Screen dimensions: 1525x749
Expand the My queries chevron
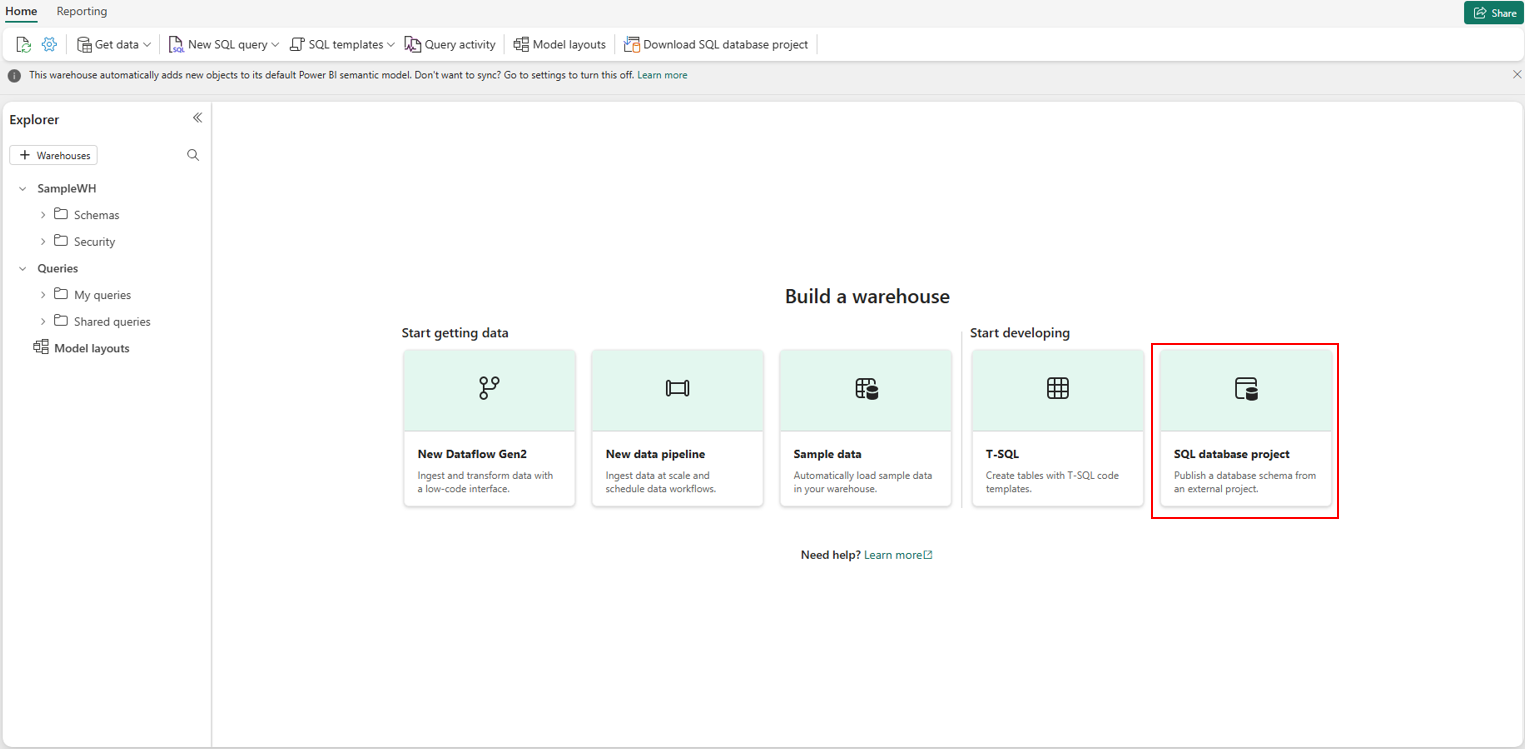click(x=43, y=295)
